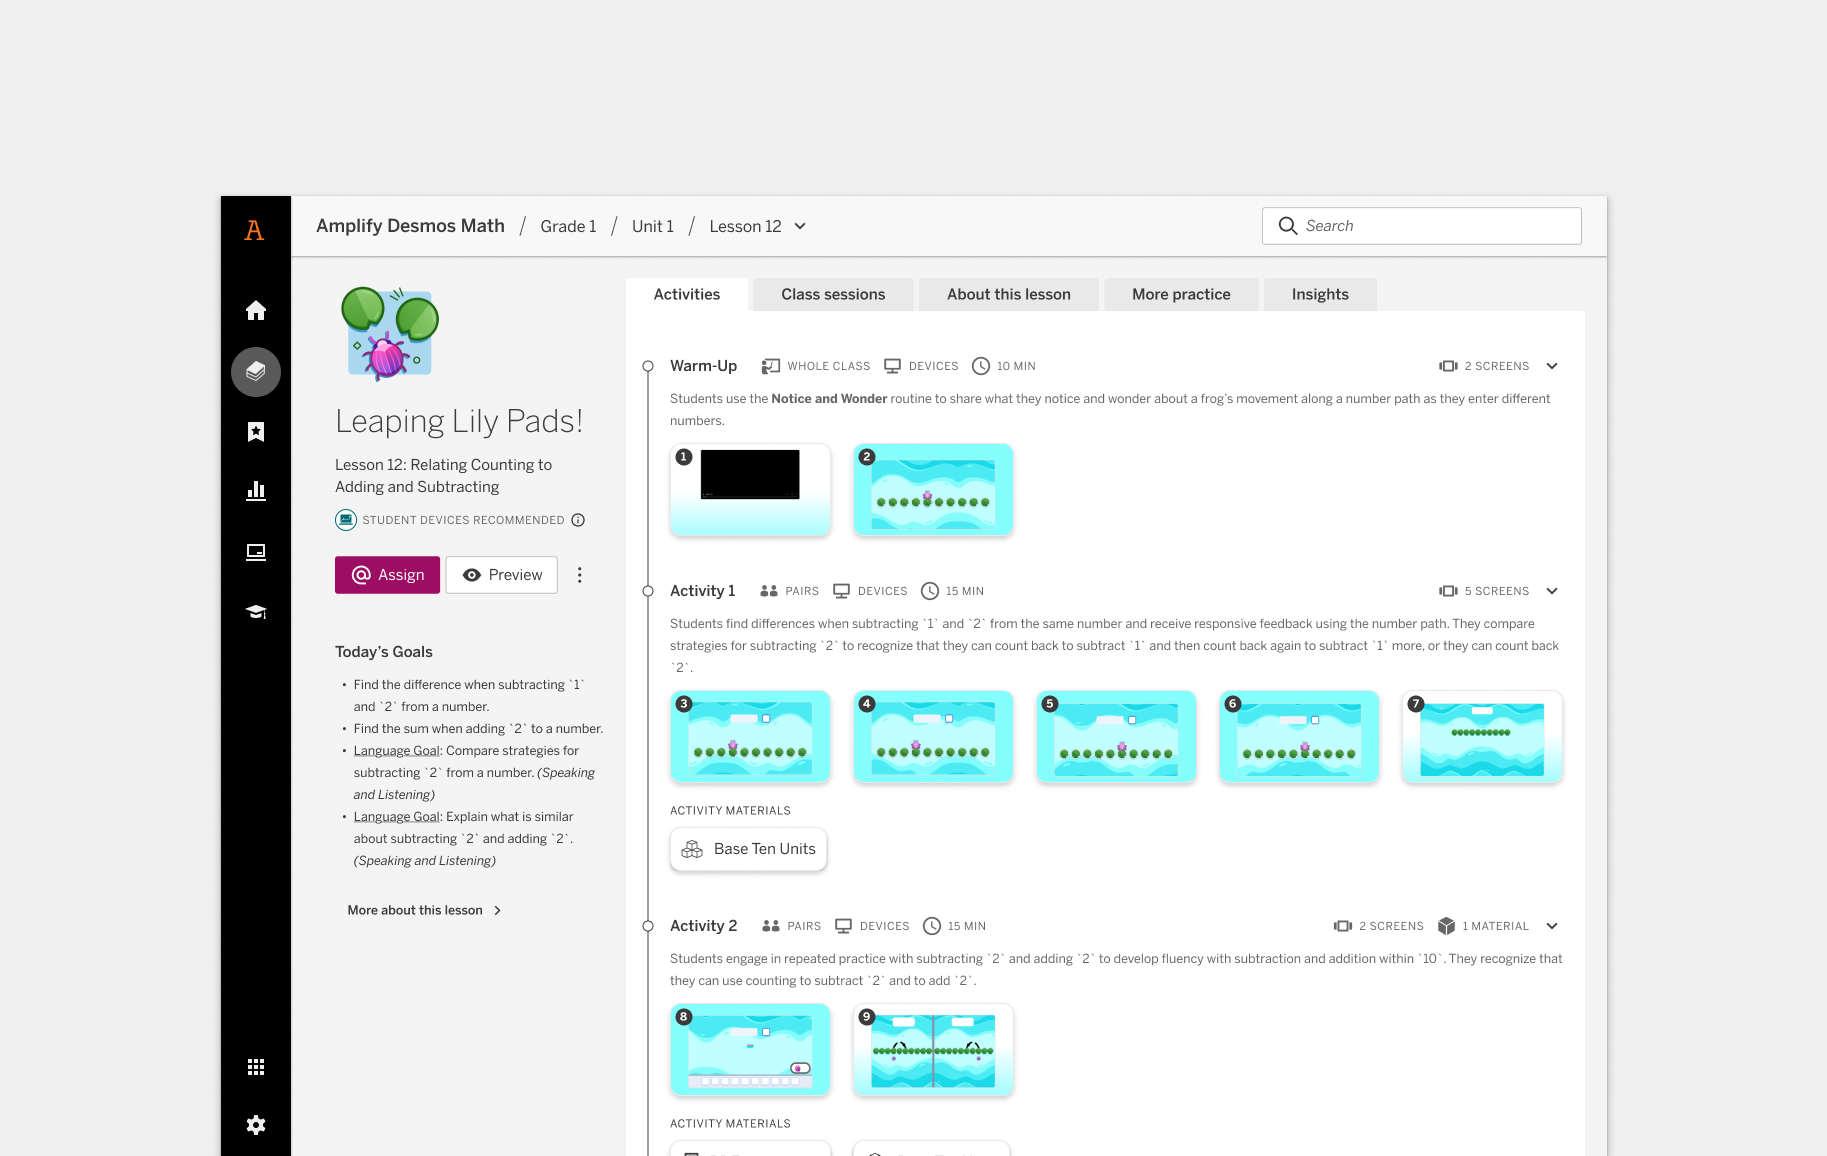Screen dimensions: 1827x1156
Task: Follow the More about this lesson link
Action: [x=424, y=910]
